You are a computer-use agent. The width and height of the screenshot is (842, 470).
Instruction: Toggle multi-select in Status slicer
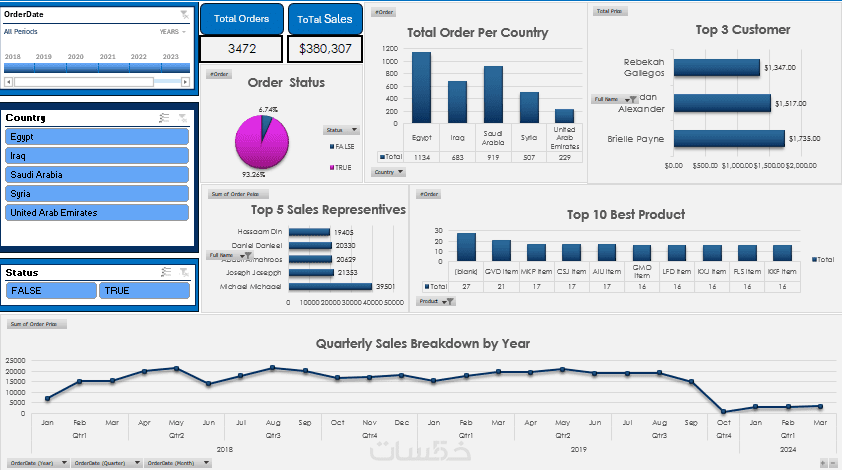166,272
